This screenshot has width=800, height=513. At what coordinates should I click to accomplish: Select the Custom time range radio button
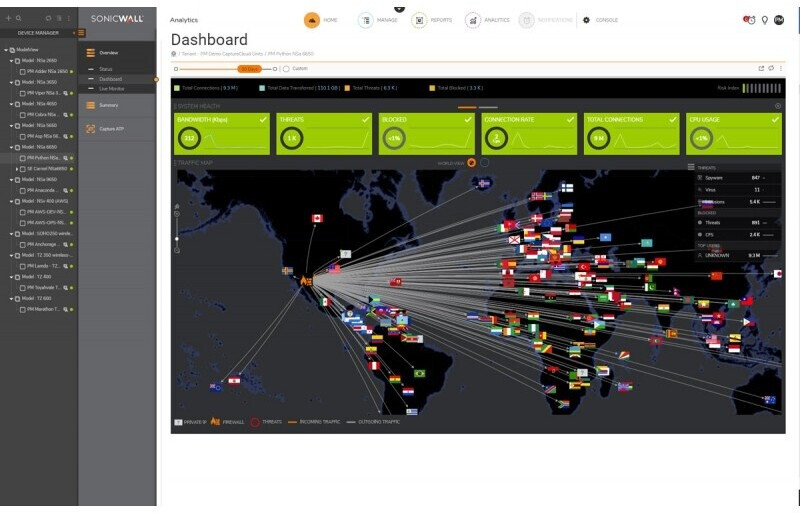286,69
